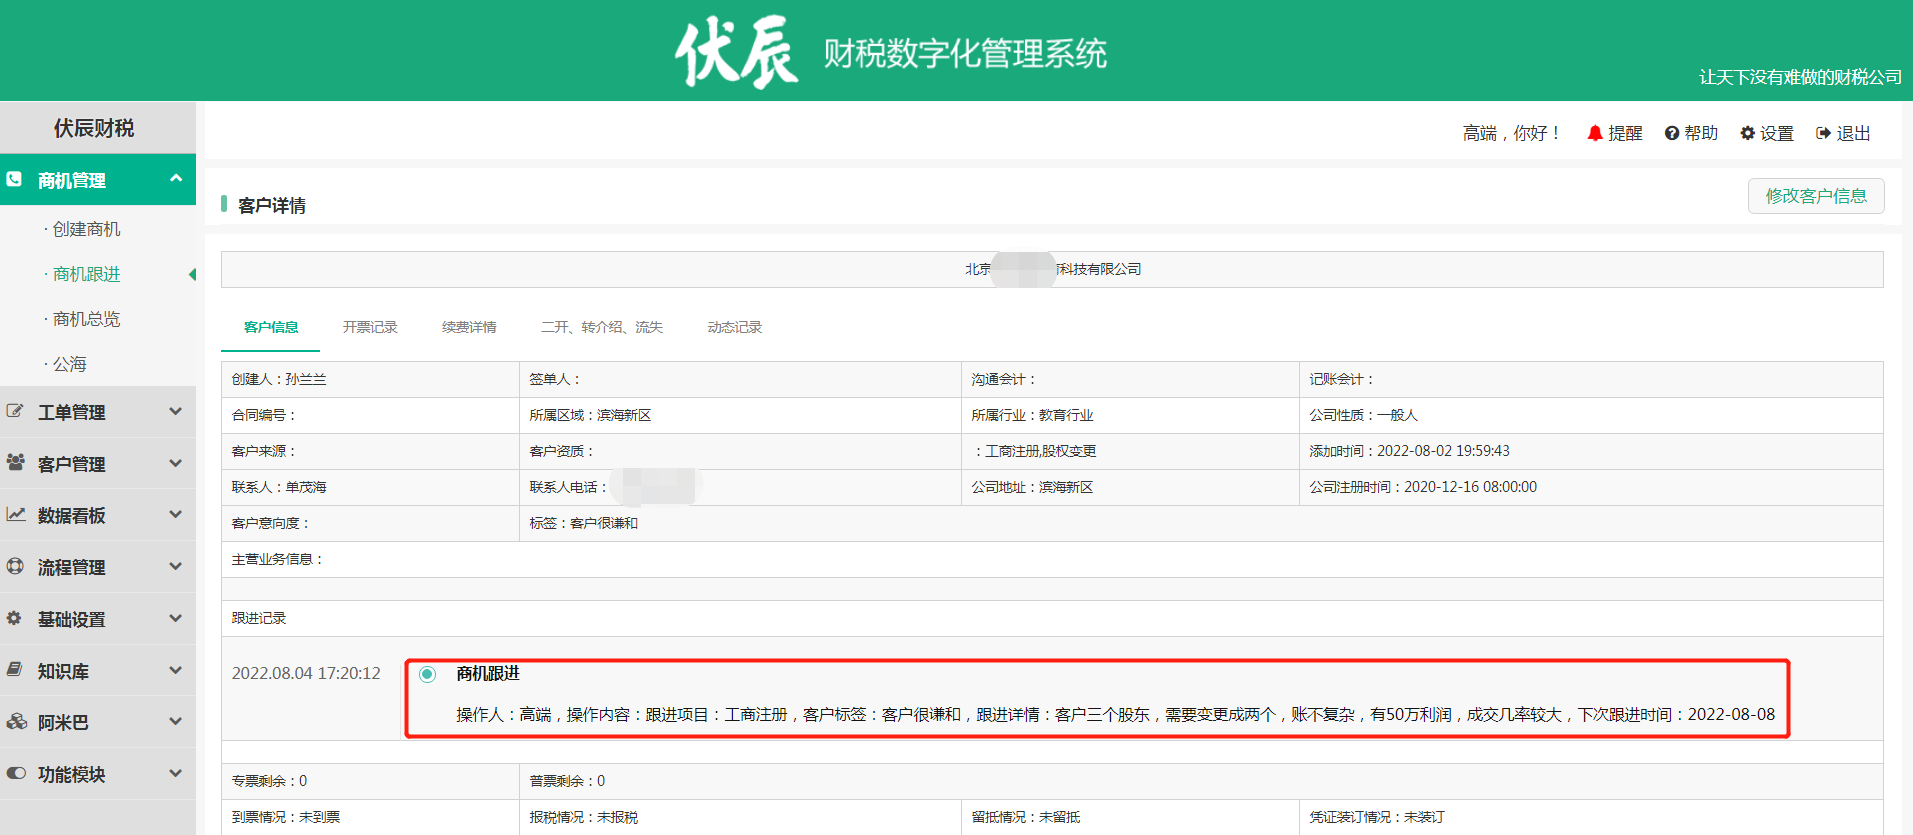1913x835 pixels.
Task: Open the 二开、转介绍、流失 tab
Action: click(602, 327)
